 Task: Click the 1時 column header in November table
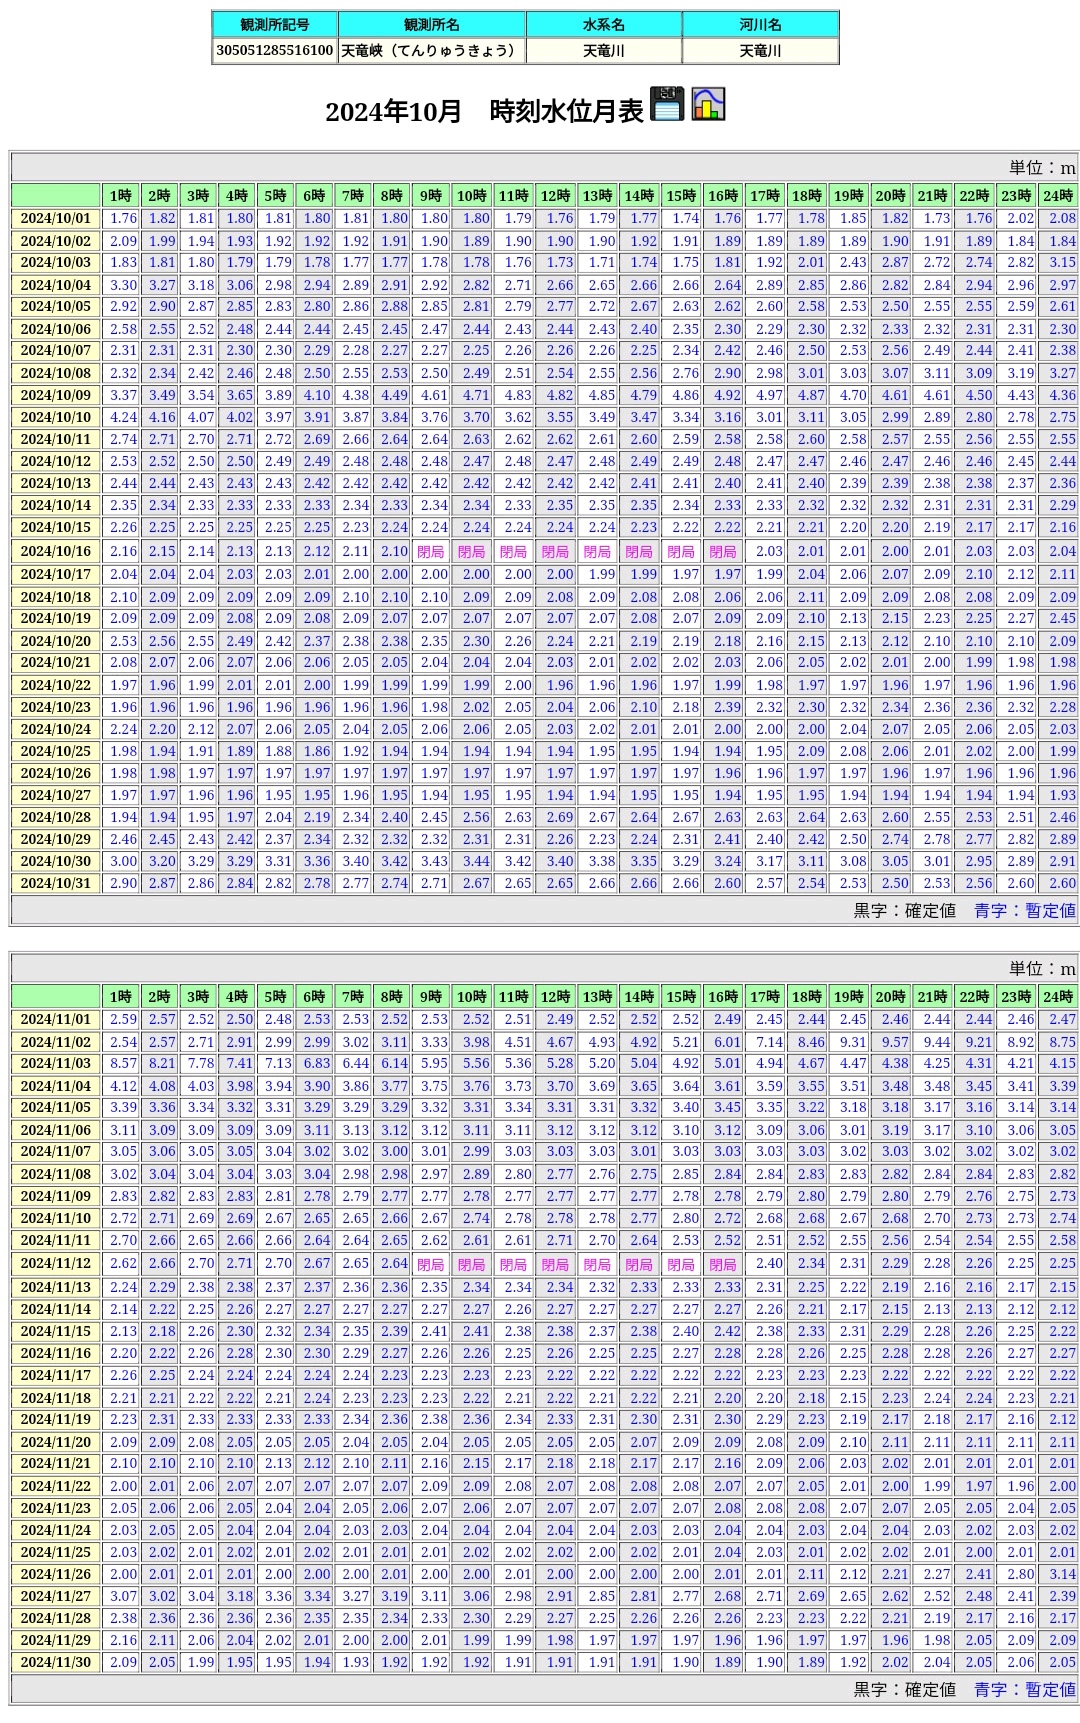click(x=120, y=996)
